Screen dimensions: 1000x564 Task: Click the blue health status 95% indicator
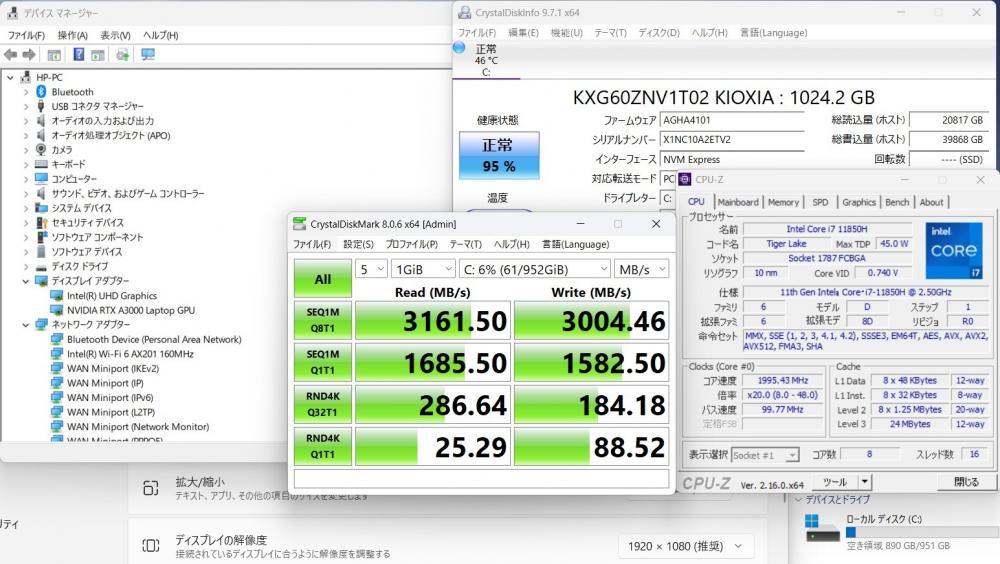498,157
